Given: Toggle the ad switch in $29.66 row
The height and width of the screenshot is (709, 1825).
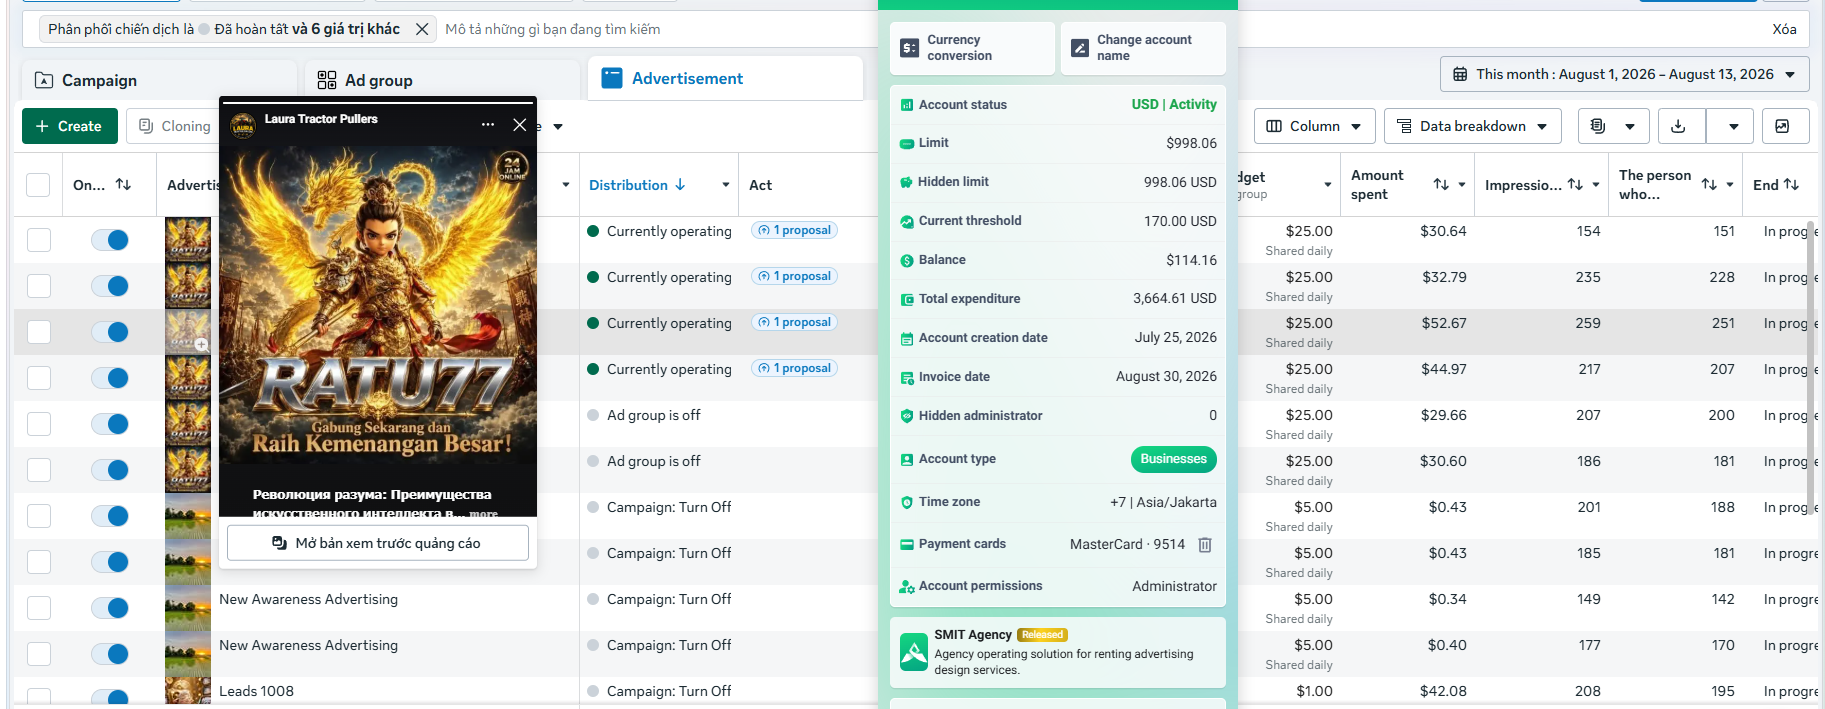Looking at the screenshot, I should click(110, 424).
